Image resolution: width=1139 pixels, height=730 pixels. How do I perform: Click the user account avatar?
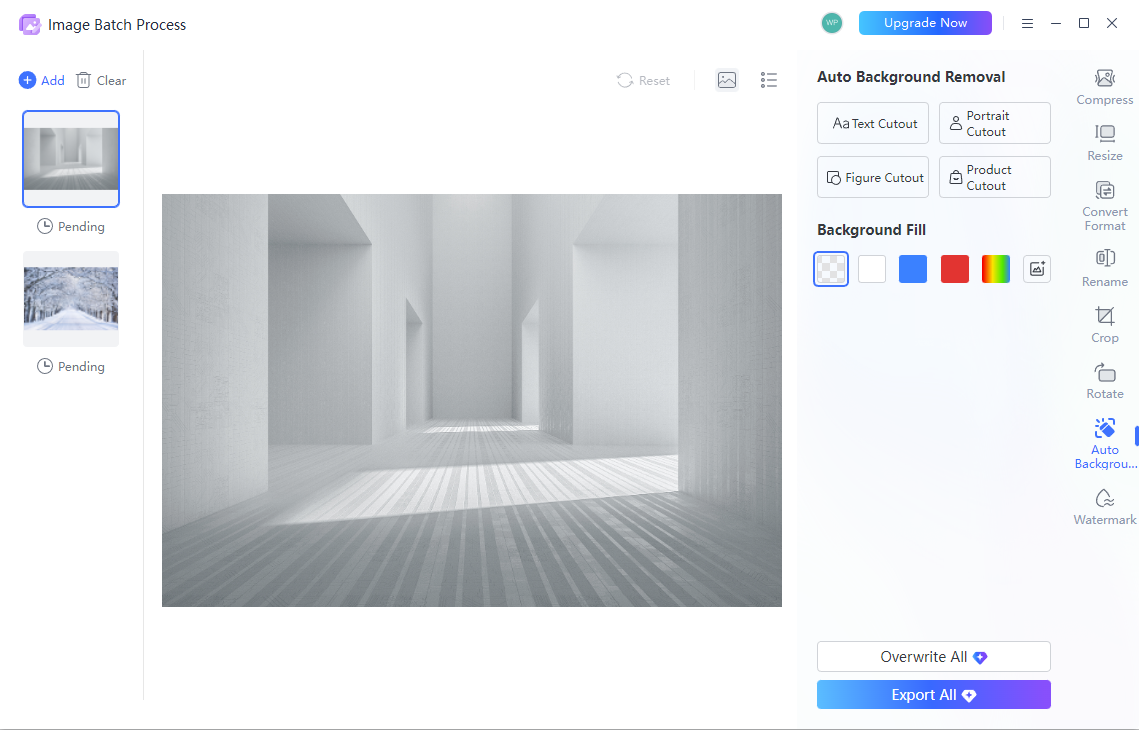click(832, 23)
